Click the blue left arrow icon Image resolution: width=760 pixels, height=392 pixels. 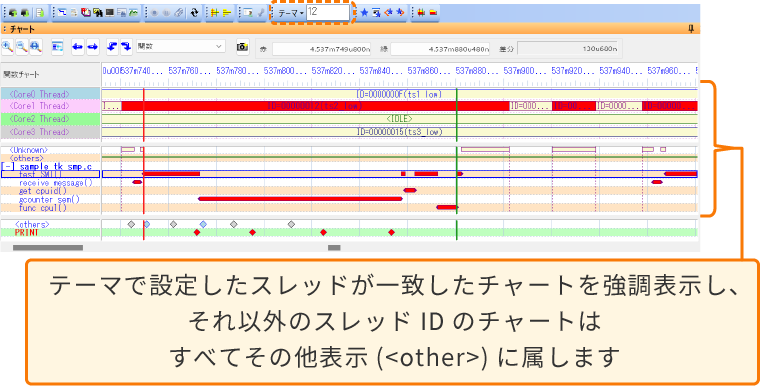[78, 47]
